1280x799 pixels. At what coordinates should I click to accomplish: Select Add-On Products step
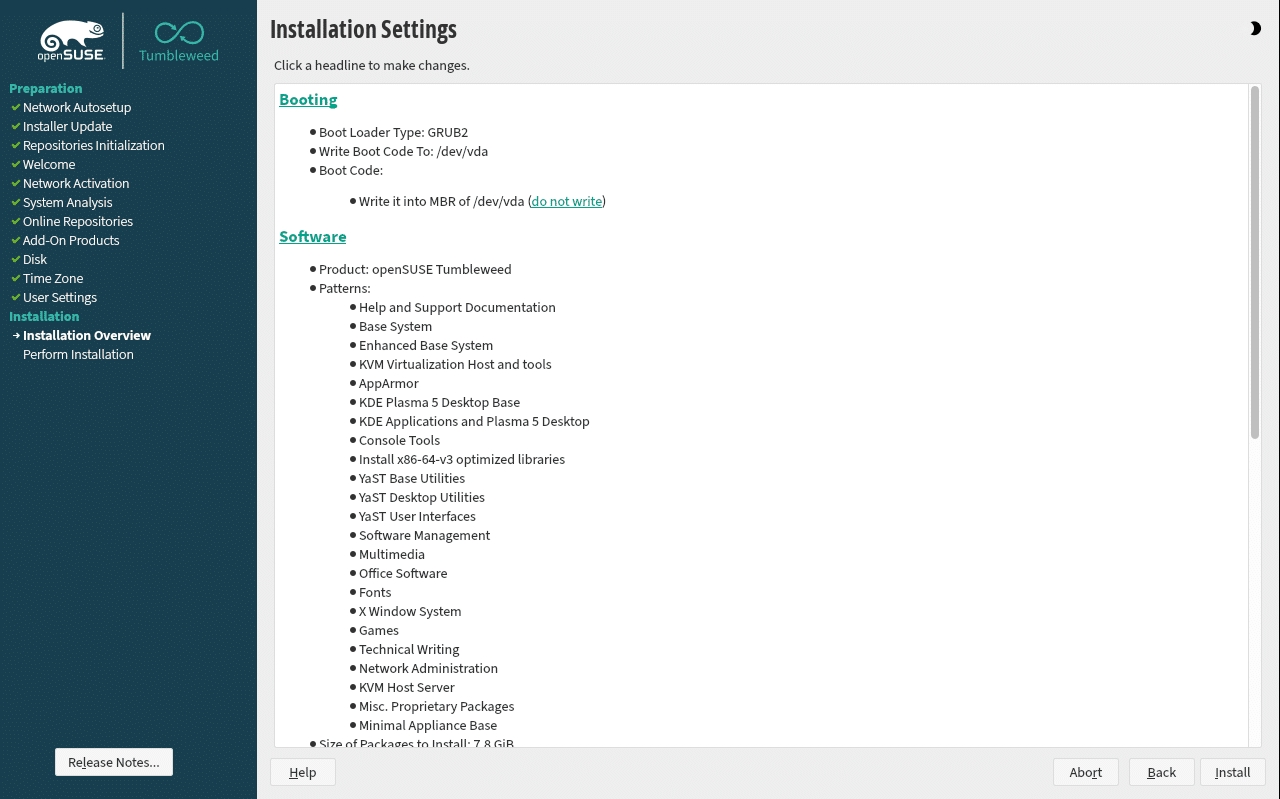(71, 240)
